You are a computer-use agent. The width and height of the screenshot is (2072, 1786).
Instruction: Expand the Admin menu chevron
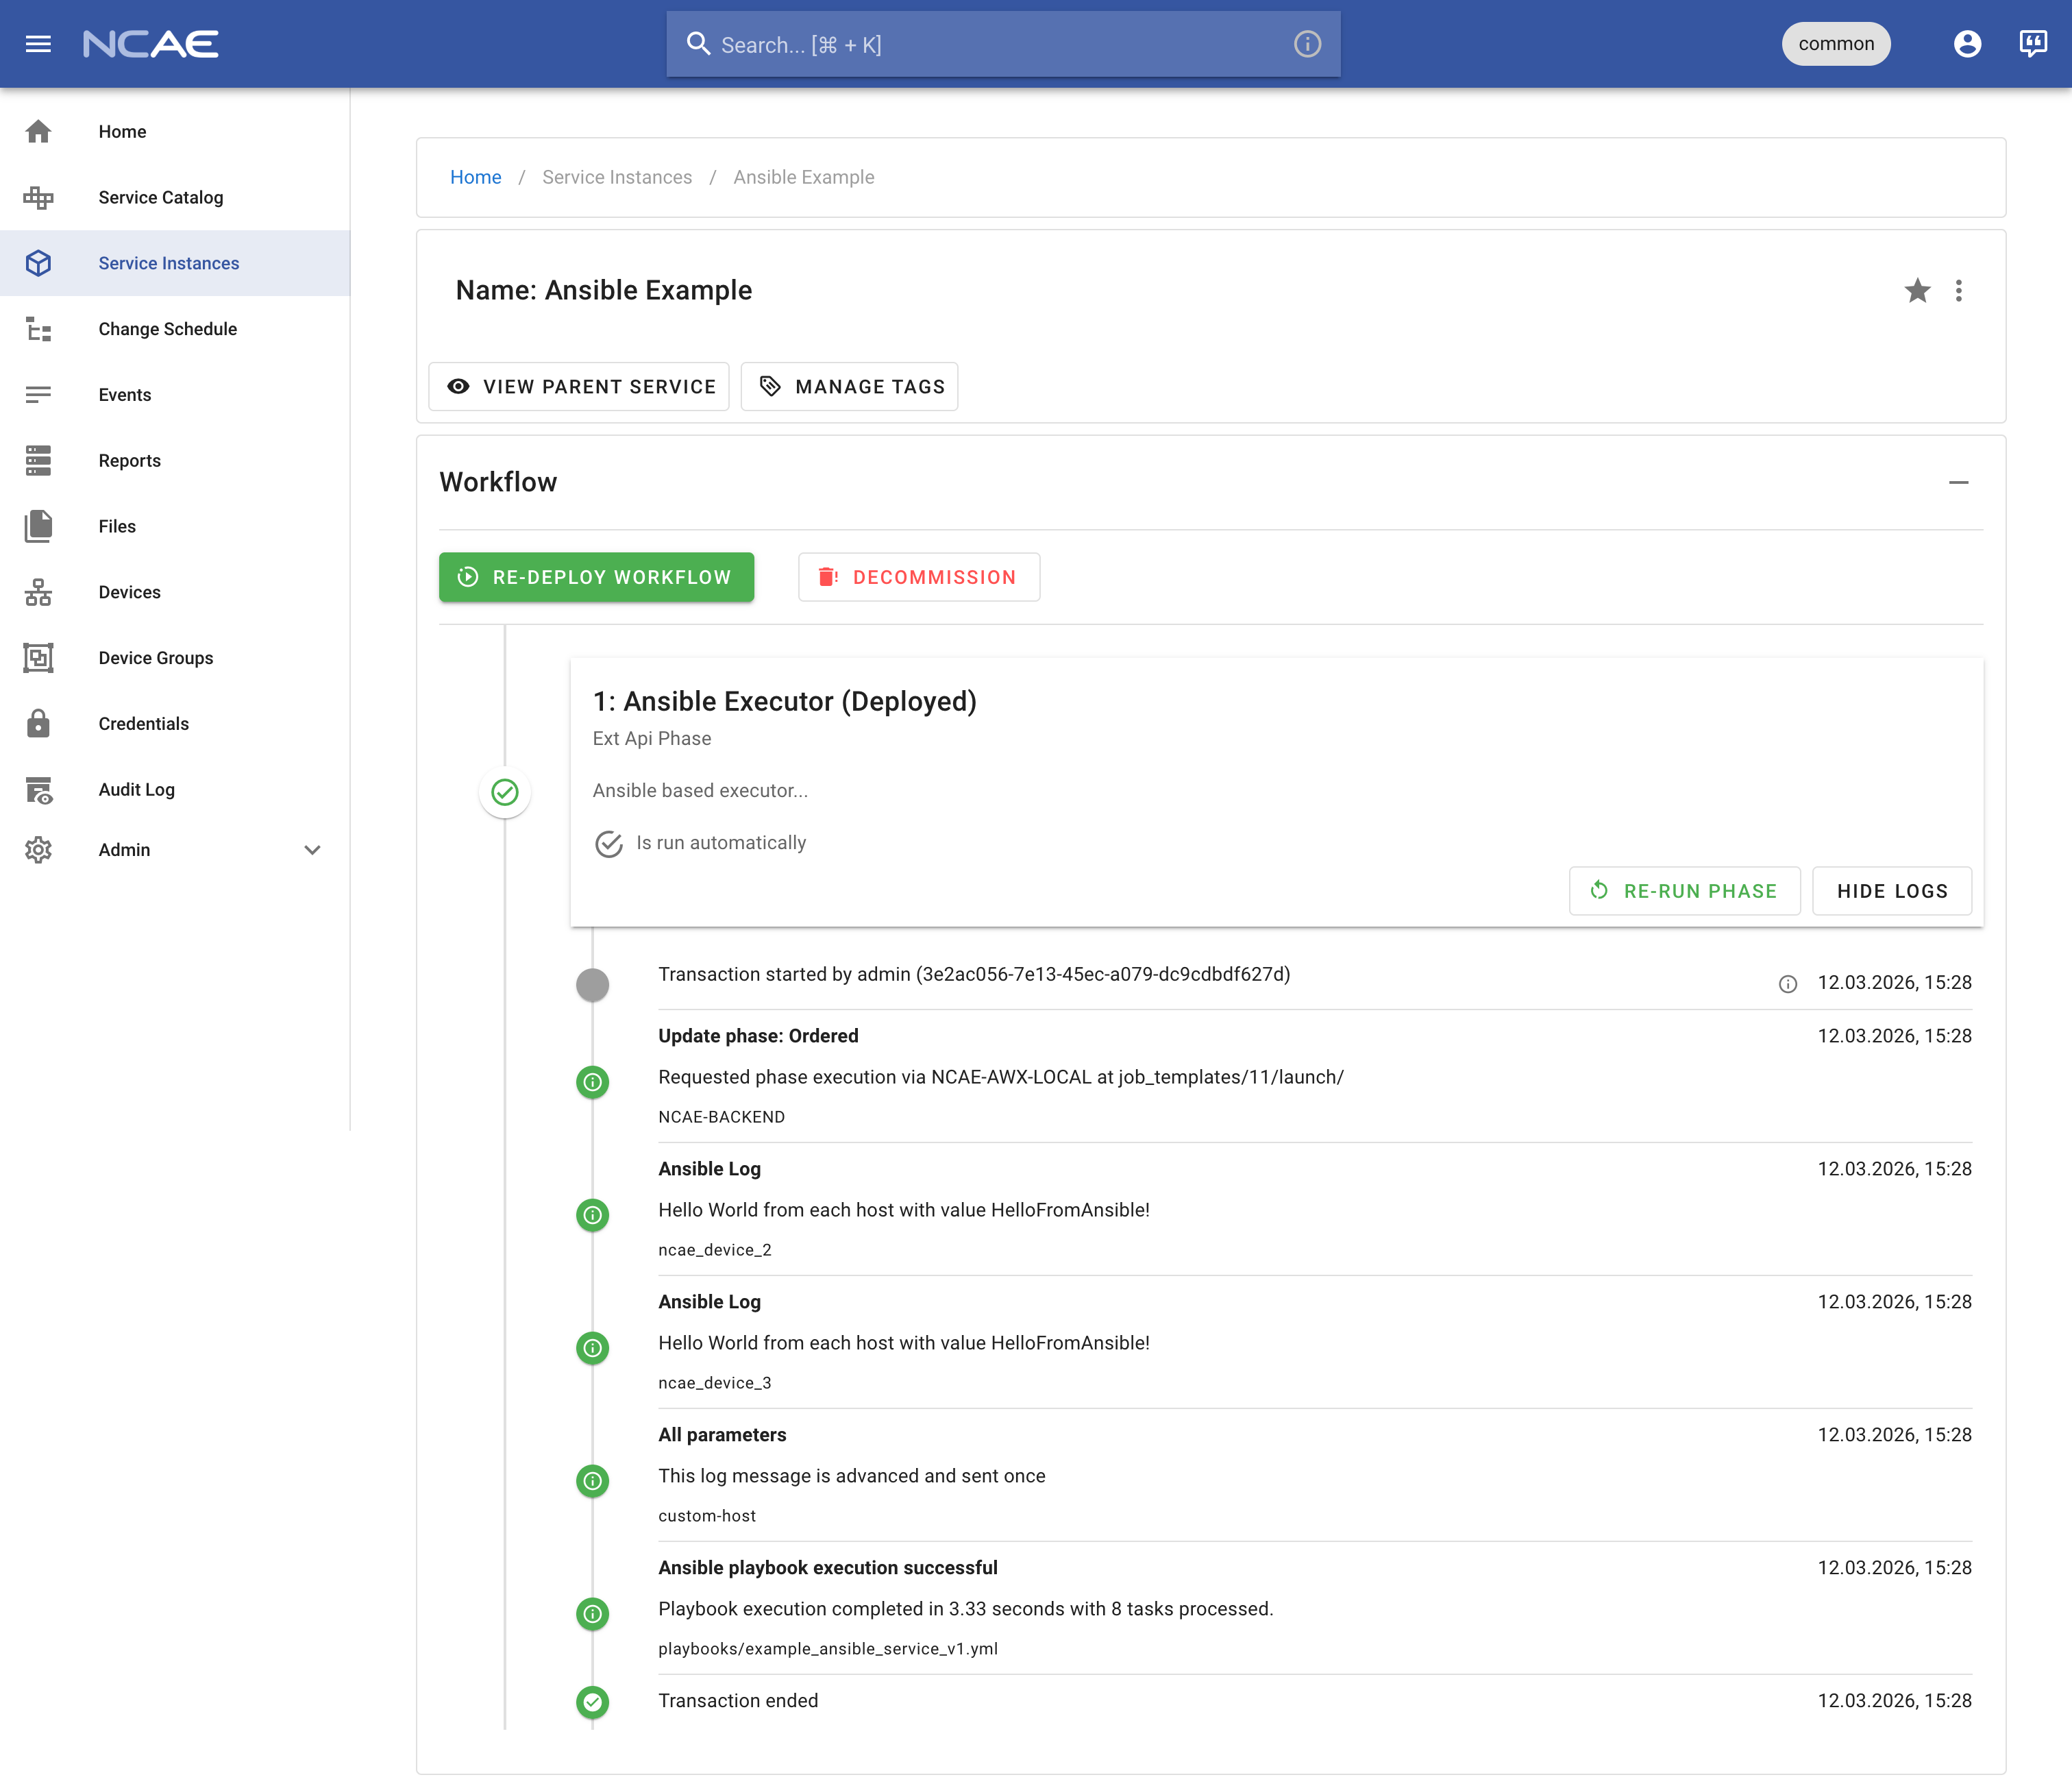click(x=312, y=850)
